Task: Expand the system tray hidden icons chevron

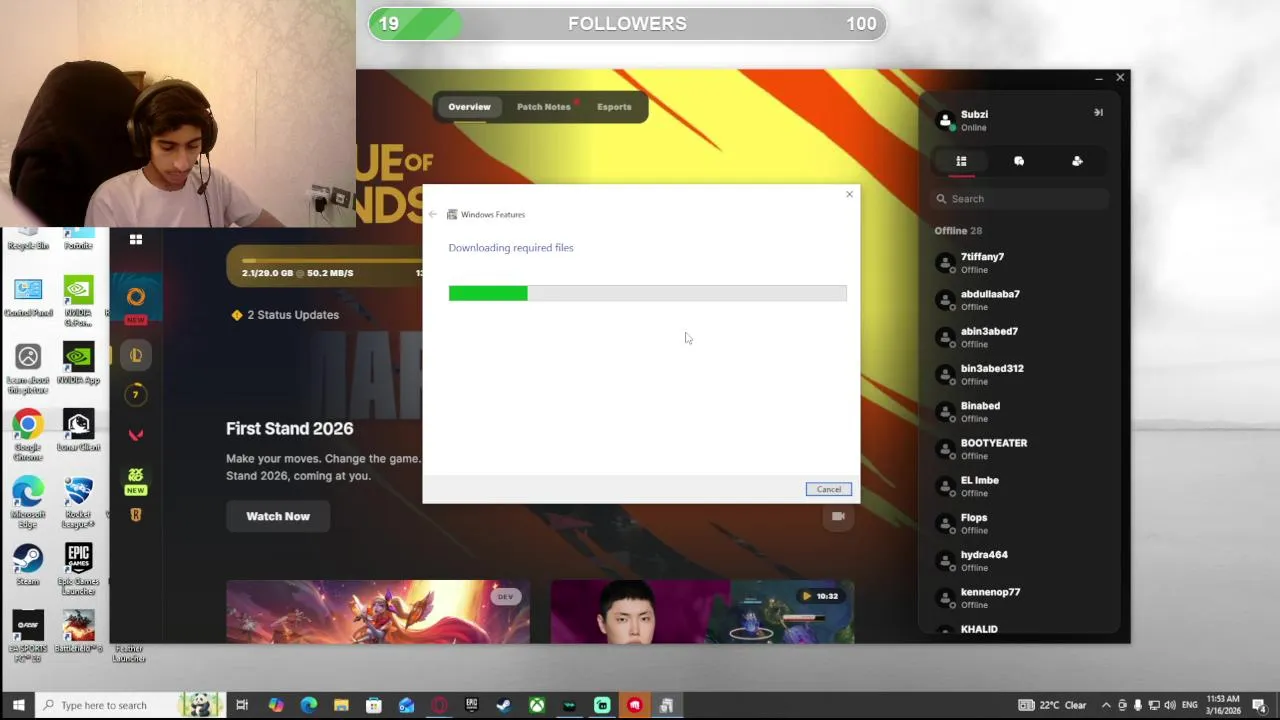Action: tap(1106, 705)
